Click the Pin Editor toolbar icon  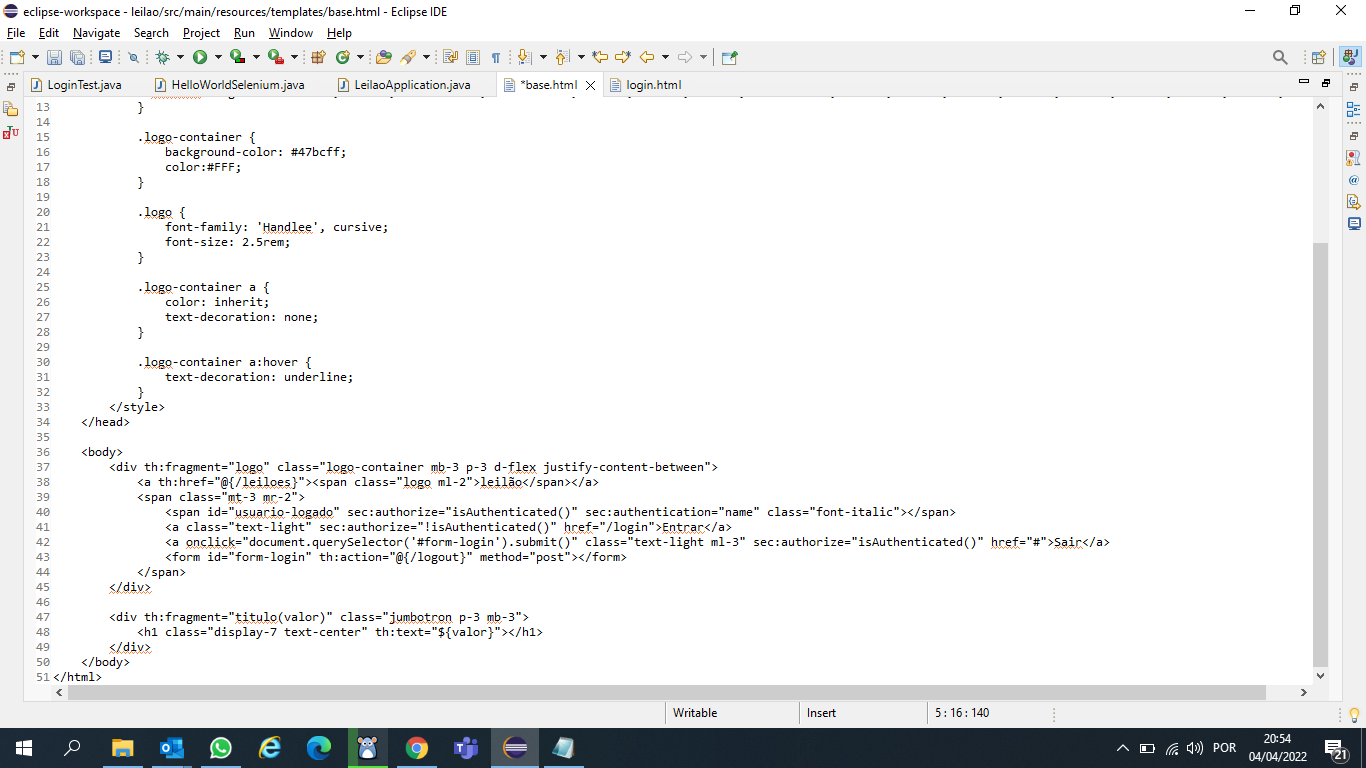[x=729, y=57]
